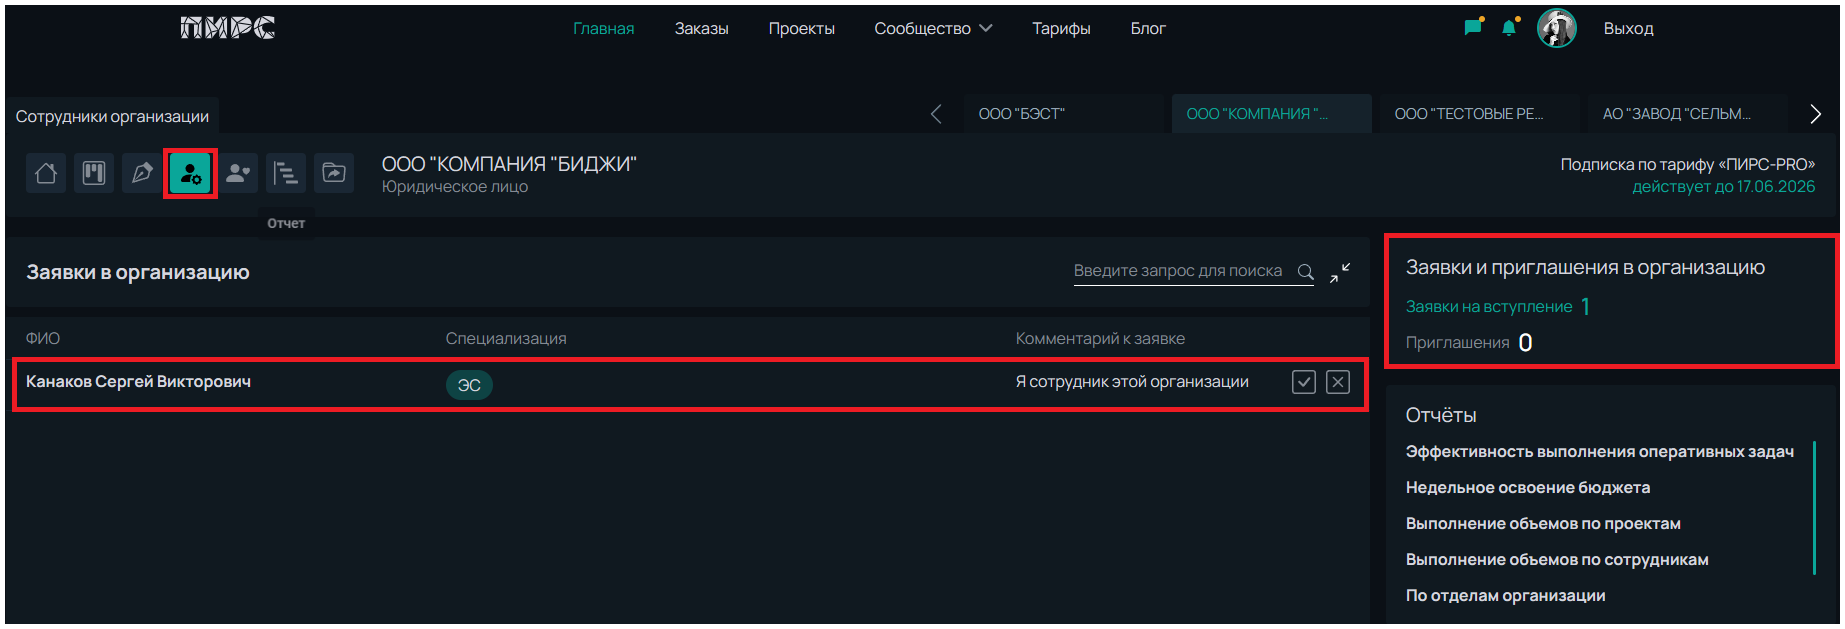Click Комментарий к заявке column header
Viewport: 1845px width, 629px height.
pyautogui.click(x=1100, y=339)
